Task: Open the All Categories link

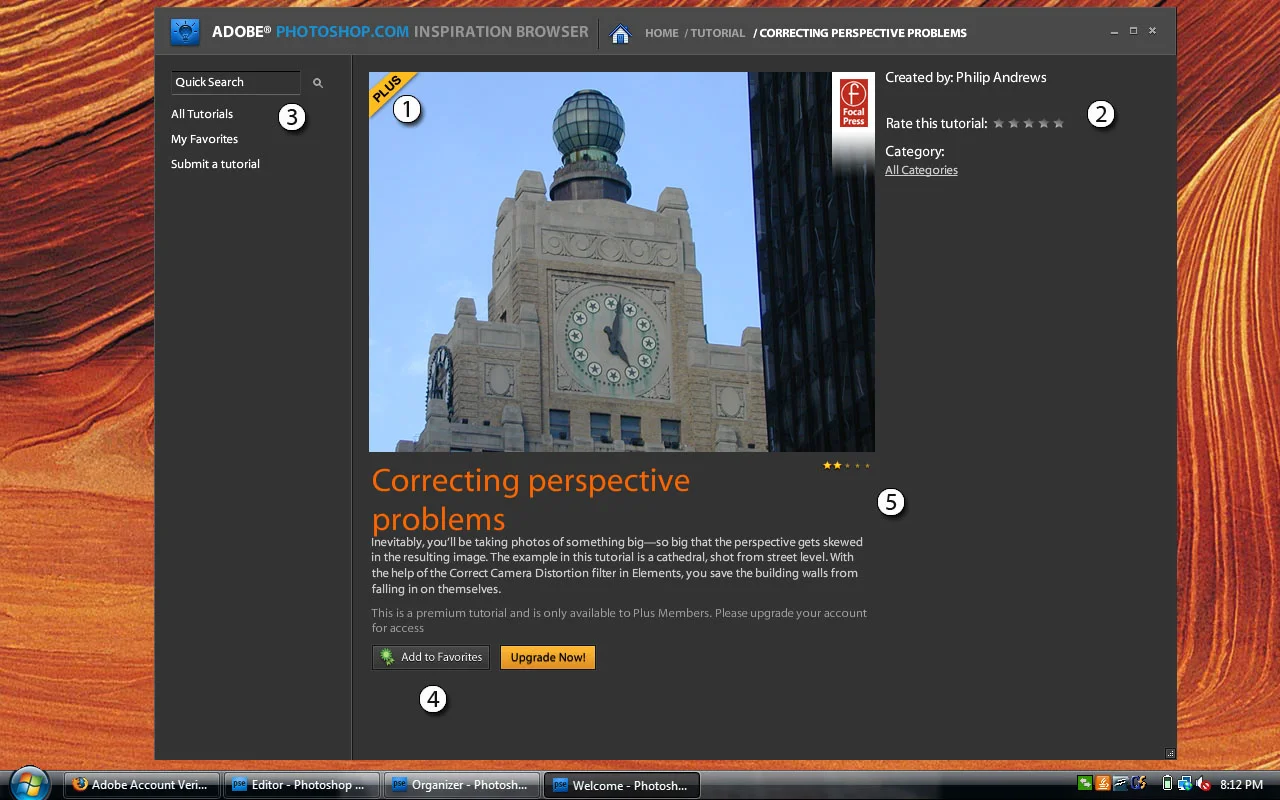Action: tap(921, 170)
